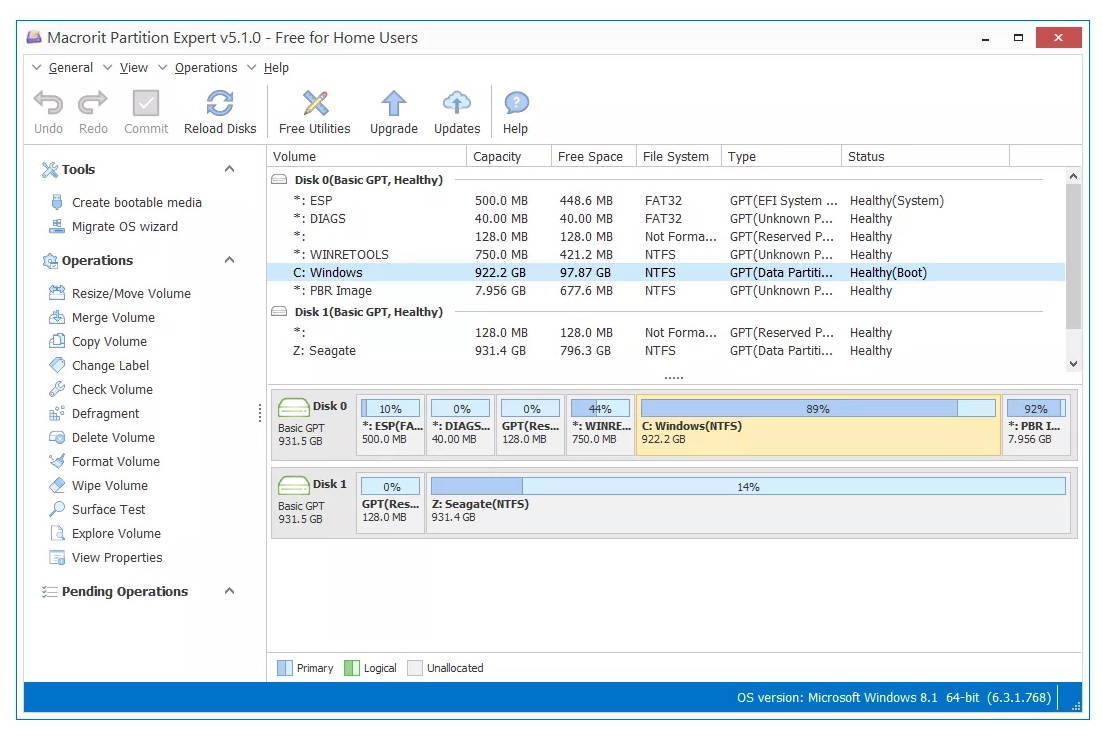1103x735 pixels.
Task: Collapse the Operations sidebar section
Action: (x=229, y=260)
